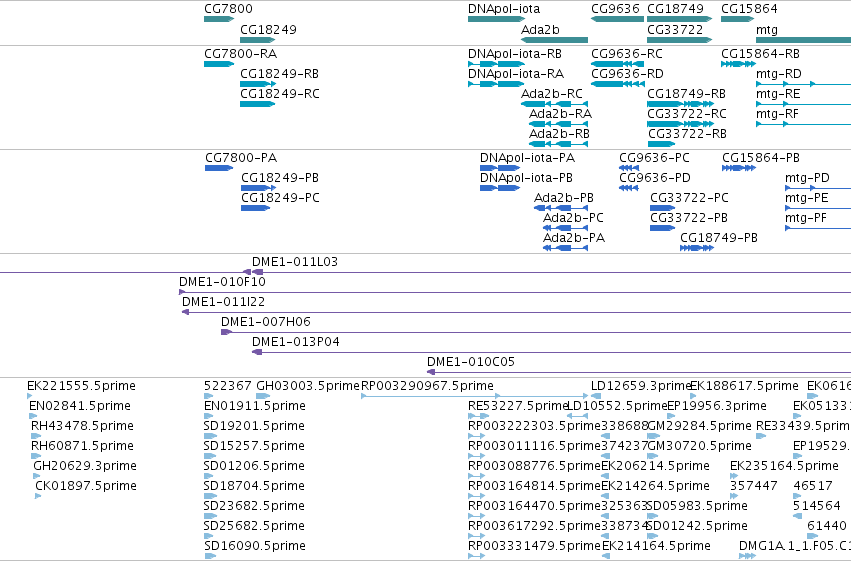
Task: Select protein CG15864-PB
Action: pyautogui.click(x=739, y=168)
